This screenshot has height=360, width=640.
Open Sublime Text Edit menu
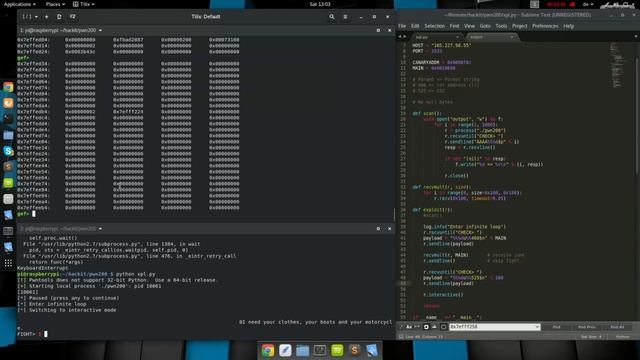415,26
